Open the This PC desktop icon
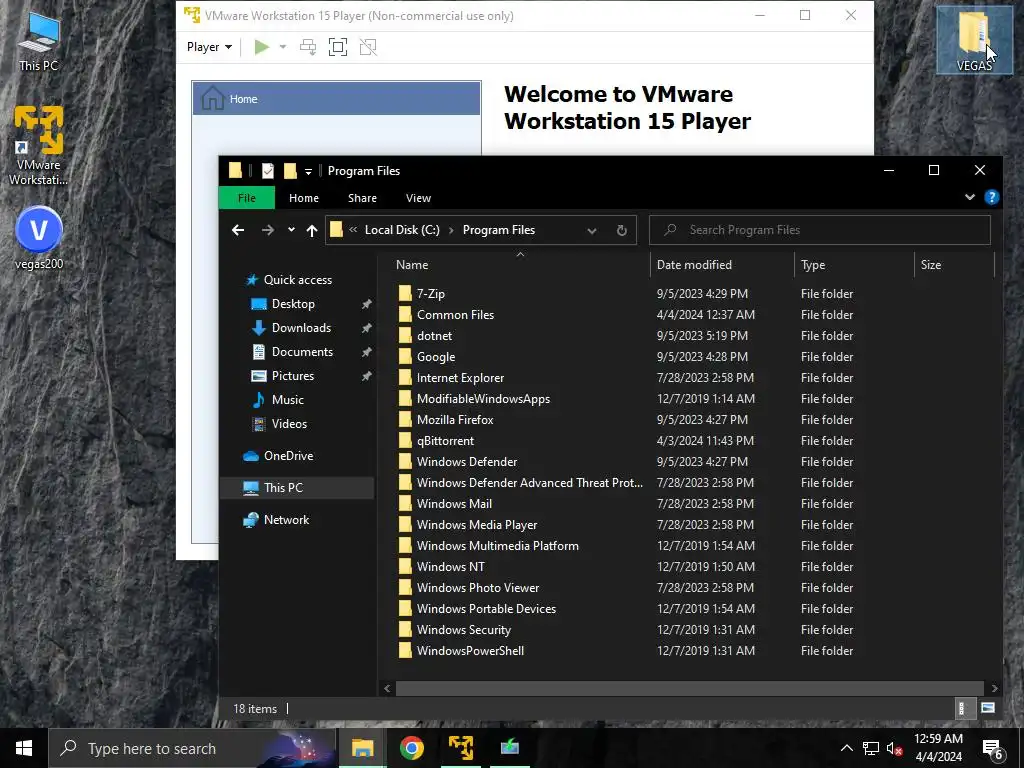 pos(39,40)
